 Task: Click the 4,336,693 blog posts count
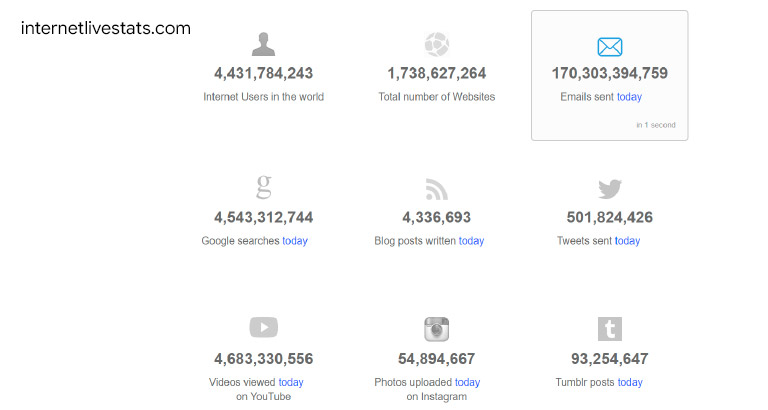[436, 217]
